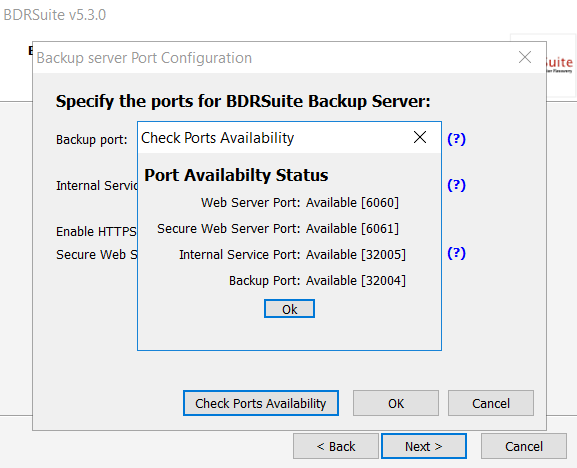Select the Internal Service Port 32005 status
The width and height of the screenshot is (577, 468).
coord(292,255)
